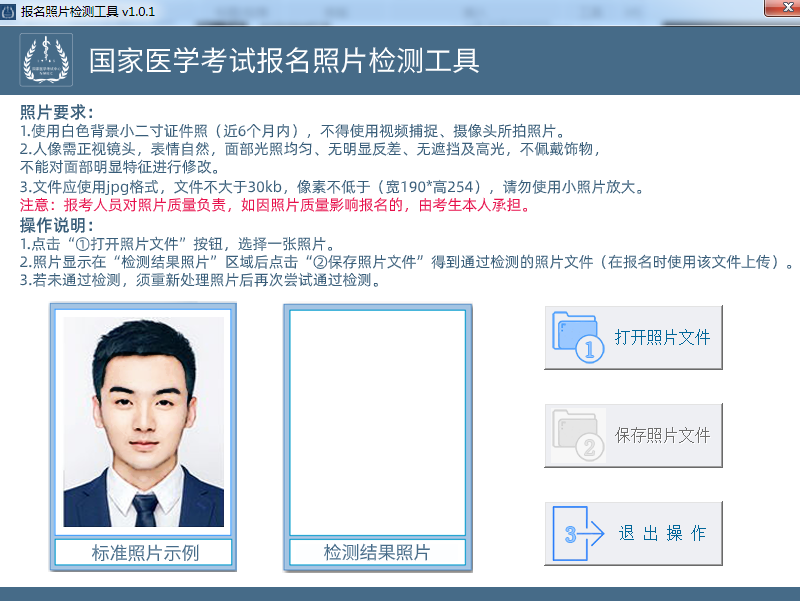Click the medical exam emblem logo
This screenshot has height=601, width=800.
44,61
